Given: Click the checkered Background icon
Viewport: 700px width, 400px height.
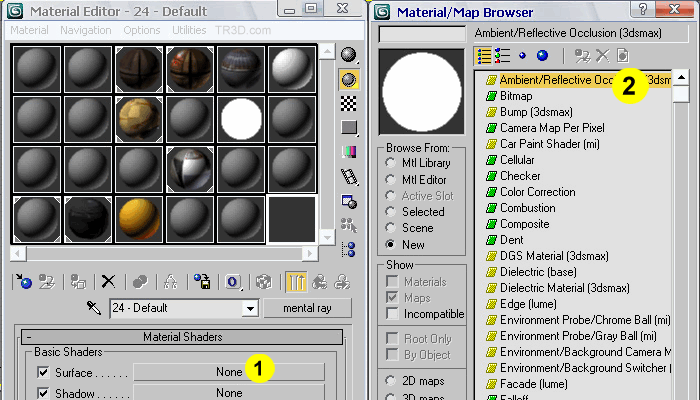Looking at the screenshot, I should [349, 103].
